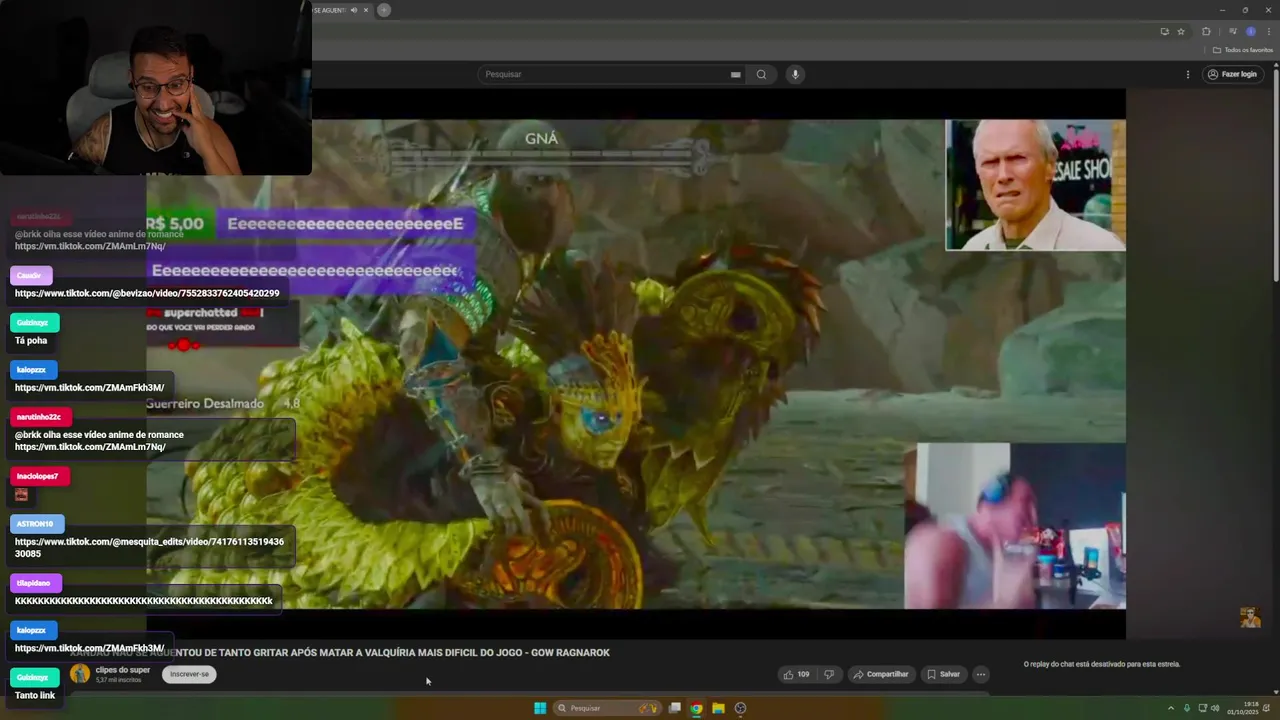The width and height of the screenshot is (1280, 720).
Task: Open the Chrome profile avatar
Action: pos(1250,31)
